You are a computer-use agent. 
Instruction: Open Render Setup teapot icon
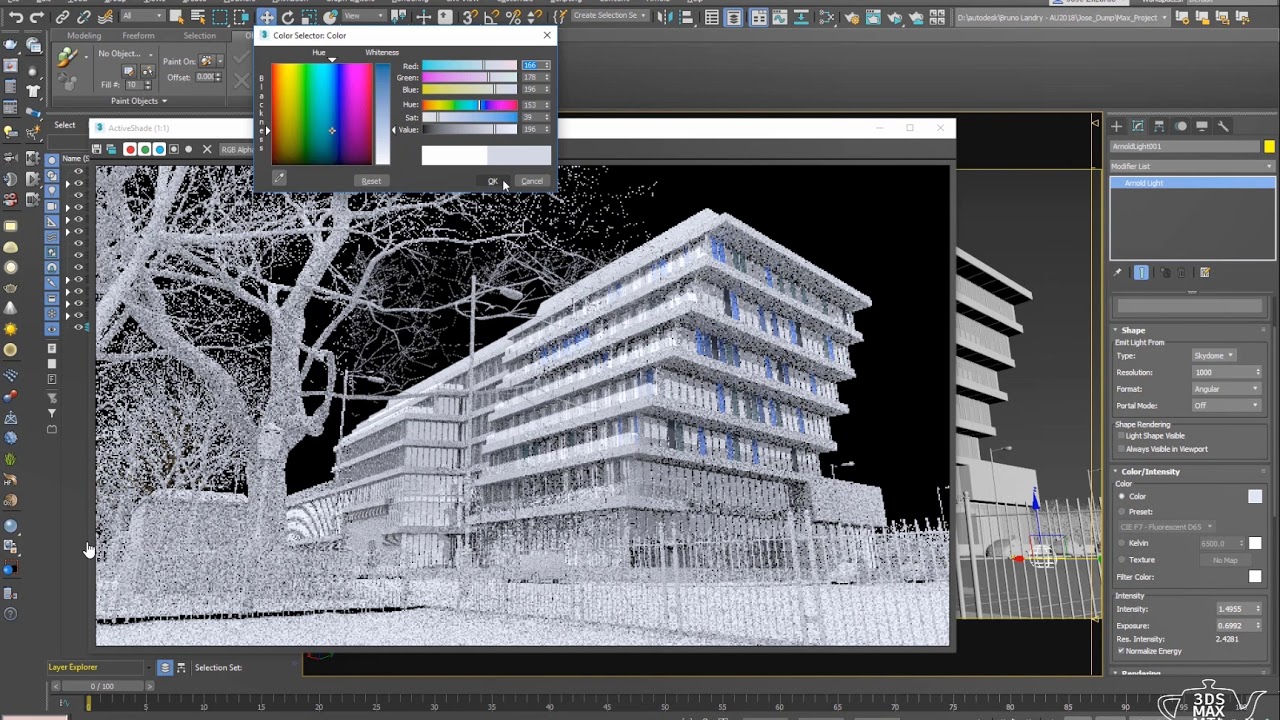tap(852, 17)
